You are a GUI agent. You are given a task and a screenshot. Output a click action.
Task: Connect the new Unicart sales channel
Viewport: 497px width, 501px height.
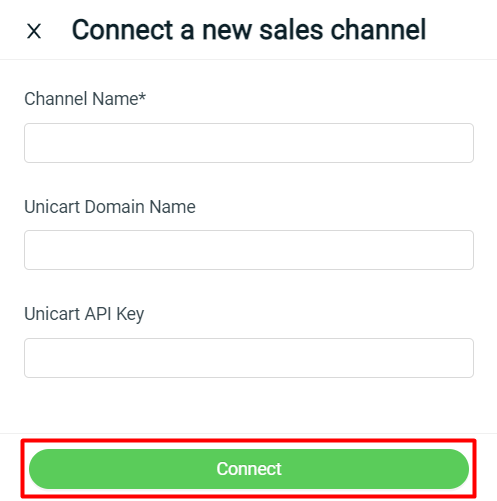(x=249, y=469)
